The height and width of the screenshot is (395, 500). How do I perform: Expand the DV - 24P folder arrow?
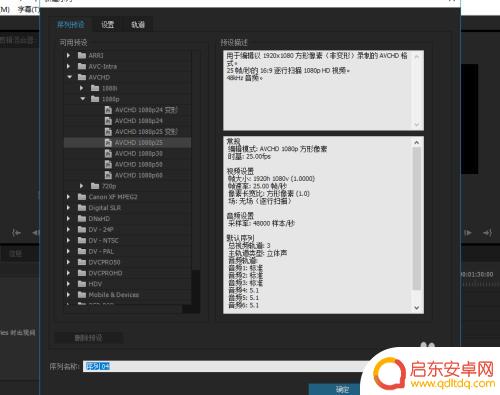tap(68, 229)
